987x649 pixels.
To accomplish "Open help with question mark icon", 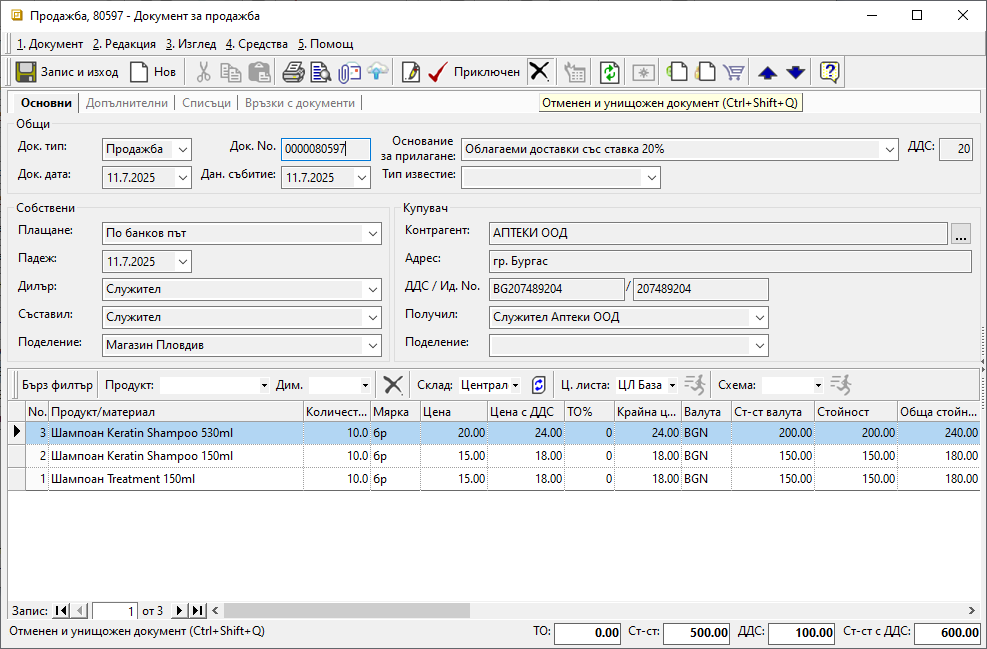I will coord(830,72).
